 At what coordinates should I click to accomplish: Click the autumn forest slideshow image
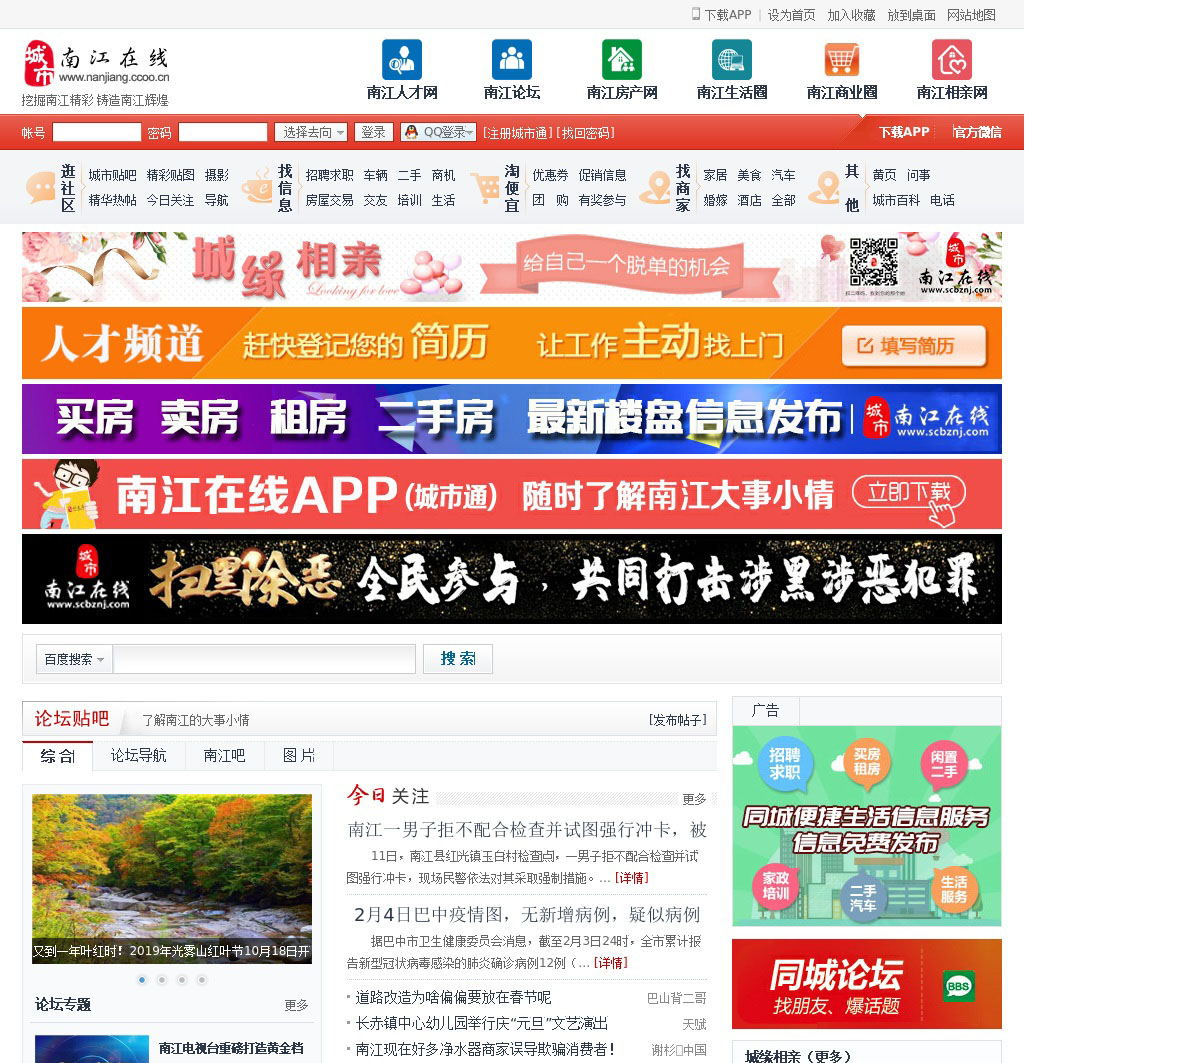pos(172,879)
